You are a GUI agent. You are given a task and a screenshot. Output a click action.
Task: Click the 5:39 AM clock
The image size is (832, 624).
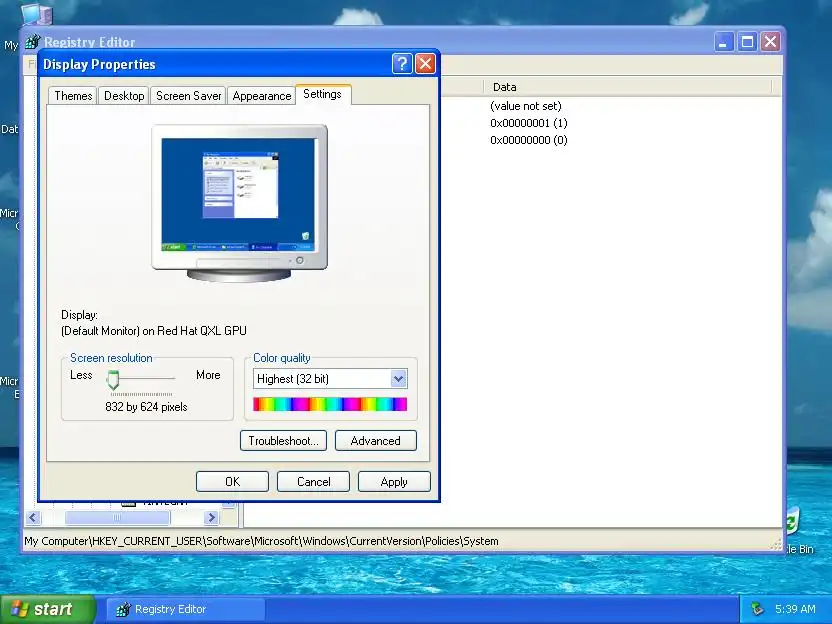[795, 609]
